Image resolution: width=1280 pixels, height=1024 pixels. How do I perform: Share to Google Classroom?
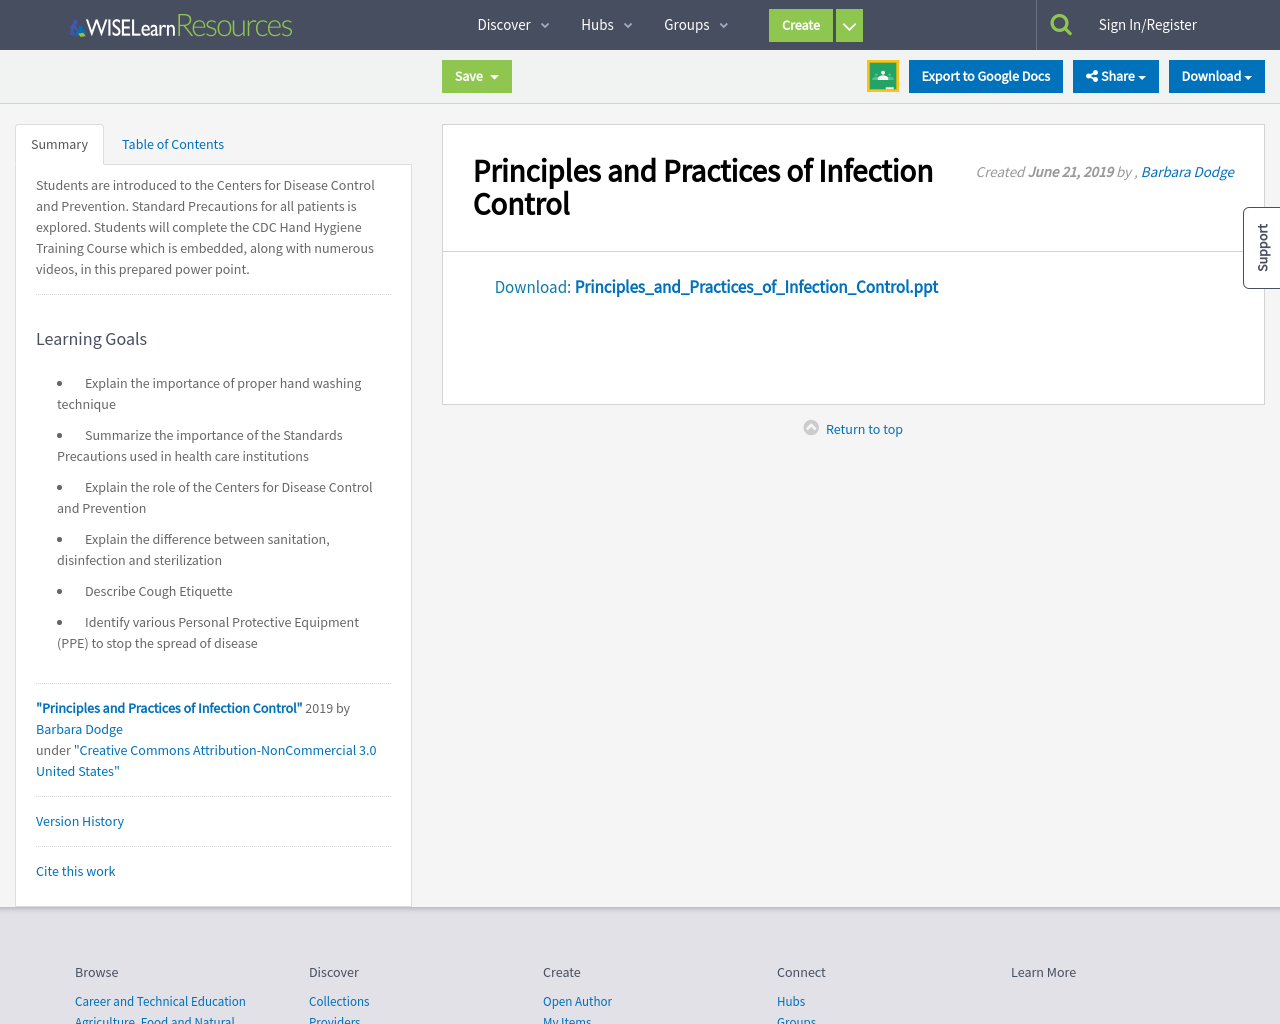coord(882,74)
